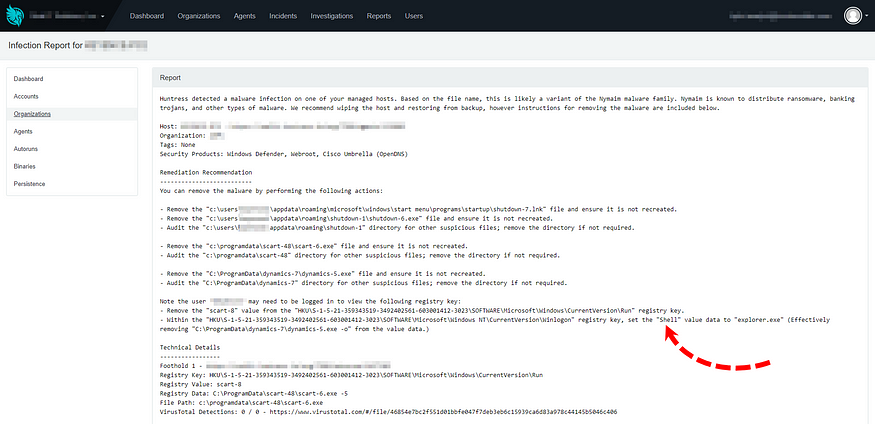Image resolution: width=875 pixels, height=424 pixels.
Task: Click the audit scart-48 directory line
Action: [x=359, y=255]
